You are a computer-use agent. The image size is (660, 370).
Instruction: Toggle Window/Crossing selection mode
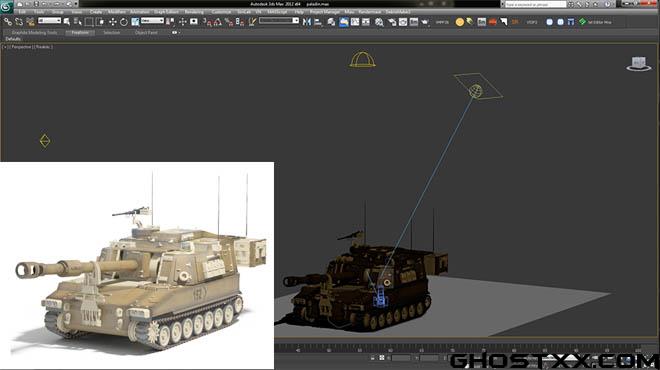coord(100,22)
